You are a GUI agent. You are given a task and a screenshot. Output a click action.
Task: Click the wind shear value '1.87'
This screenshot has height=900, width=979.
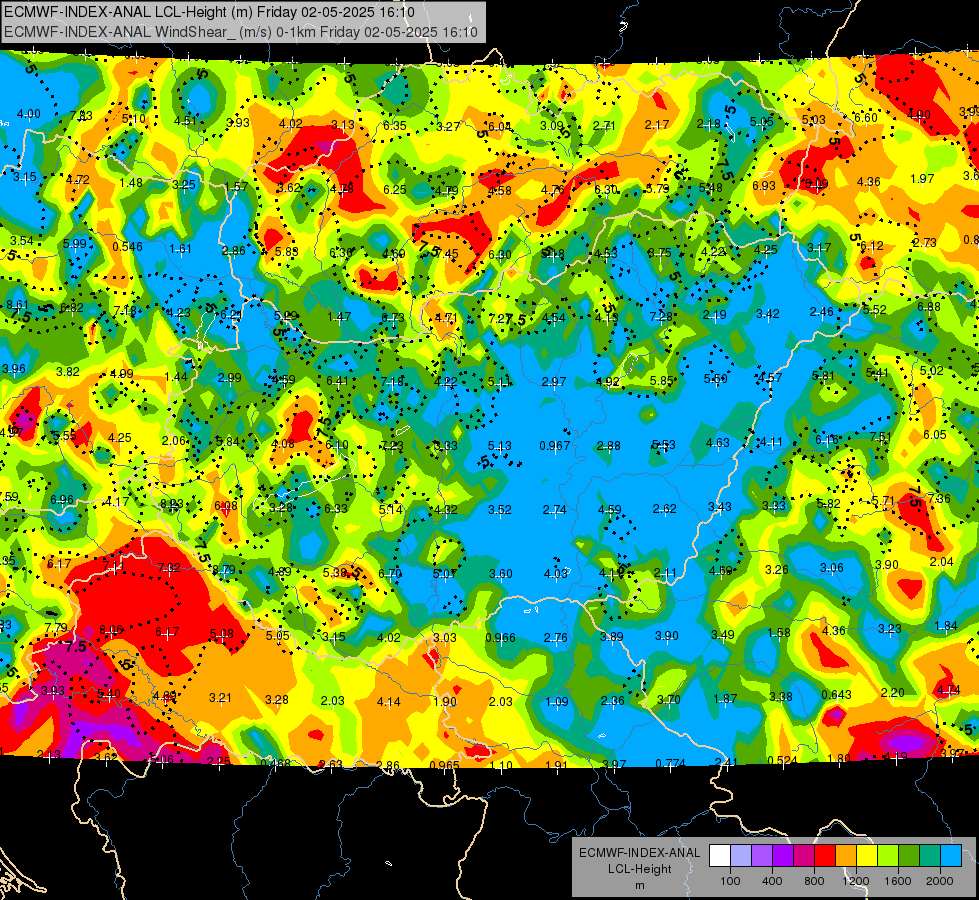(725, 699)
